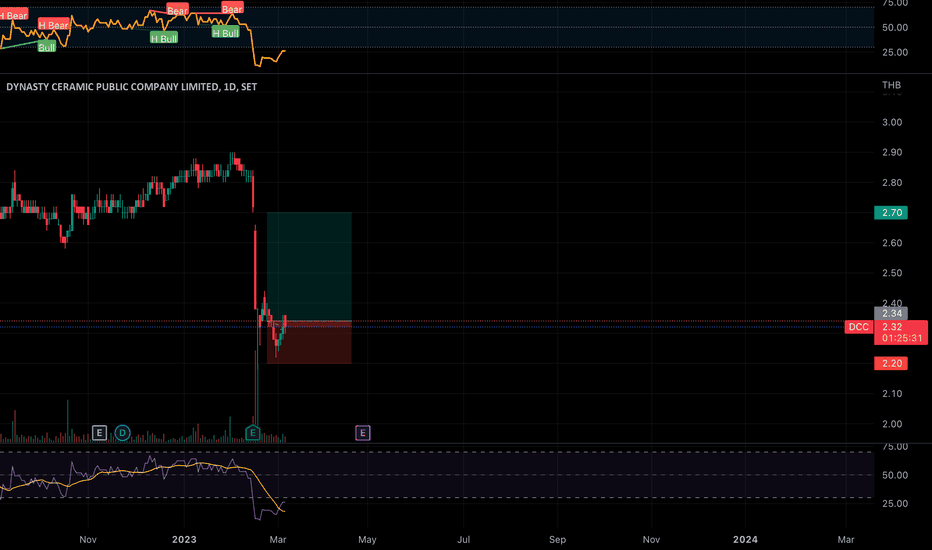Click the Dynasty Ceramic chart title
The height and width of the screenshot is (550, 932).
(131, 87)
